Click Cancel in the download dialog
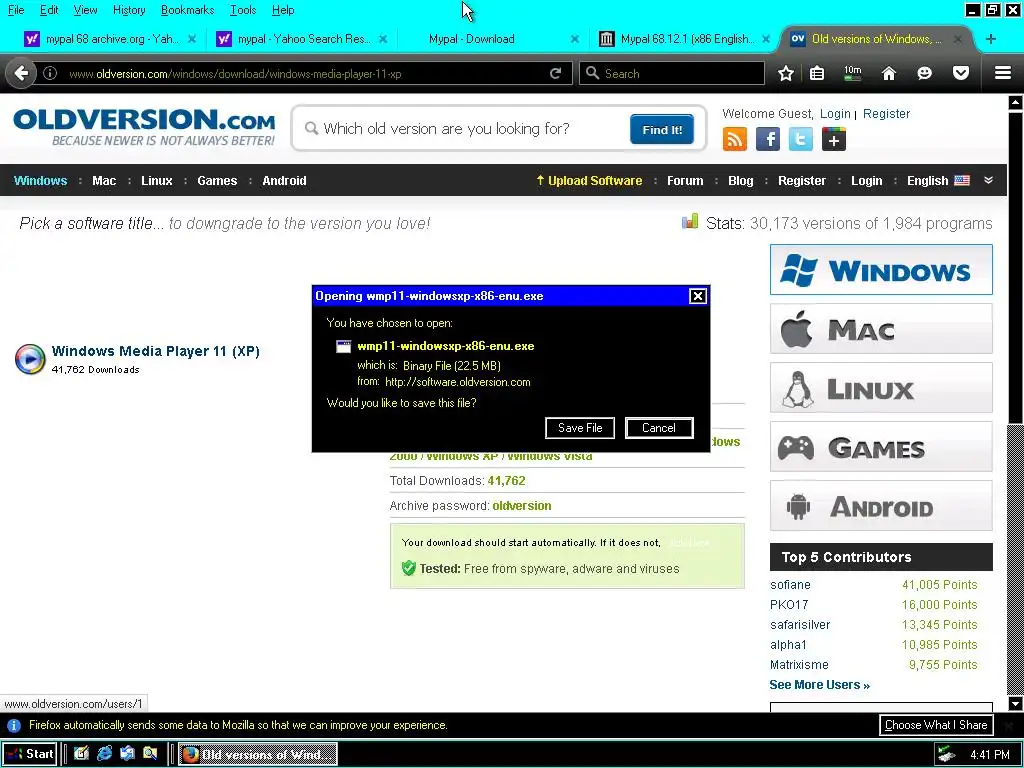Image resolution: width=1024 pixels, height=768 pixels. click(659, 428)
